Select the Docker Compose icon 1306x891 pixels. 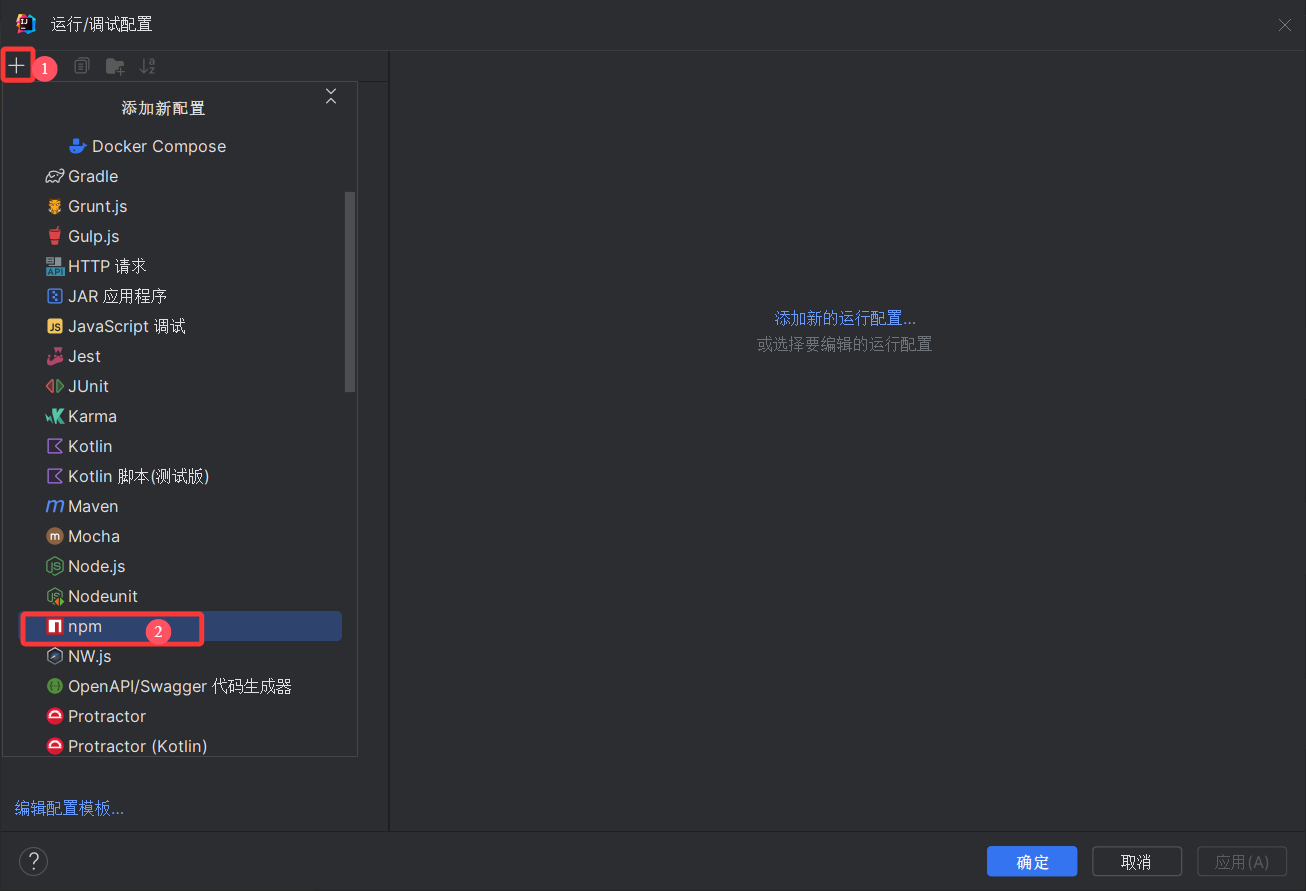[78, 146]
